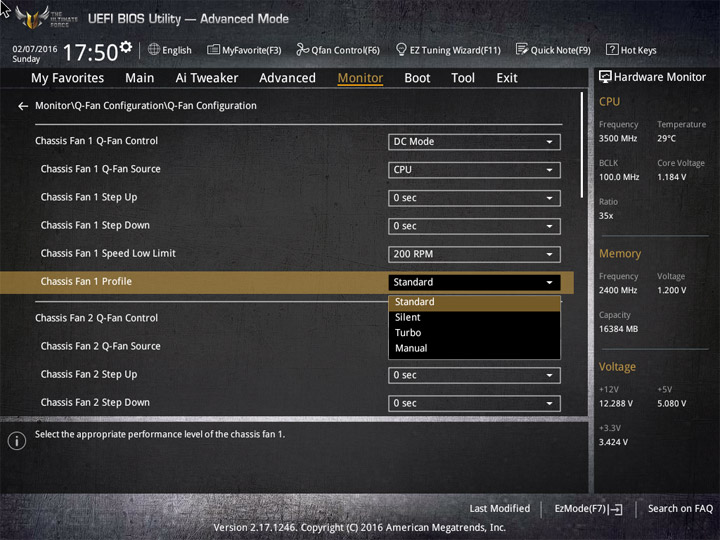Switch to Tool tab

pyautogui.click(x=463, y=78)
